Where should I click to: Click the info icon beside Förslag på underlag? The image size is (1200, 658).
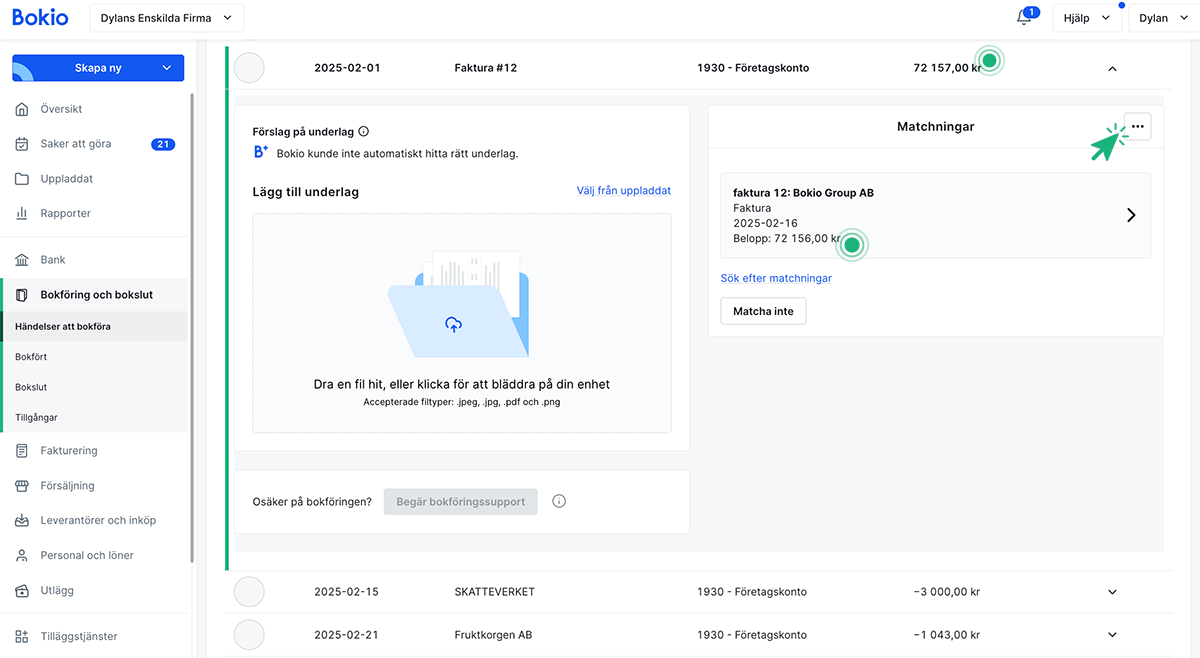(364, 131)
